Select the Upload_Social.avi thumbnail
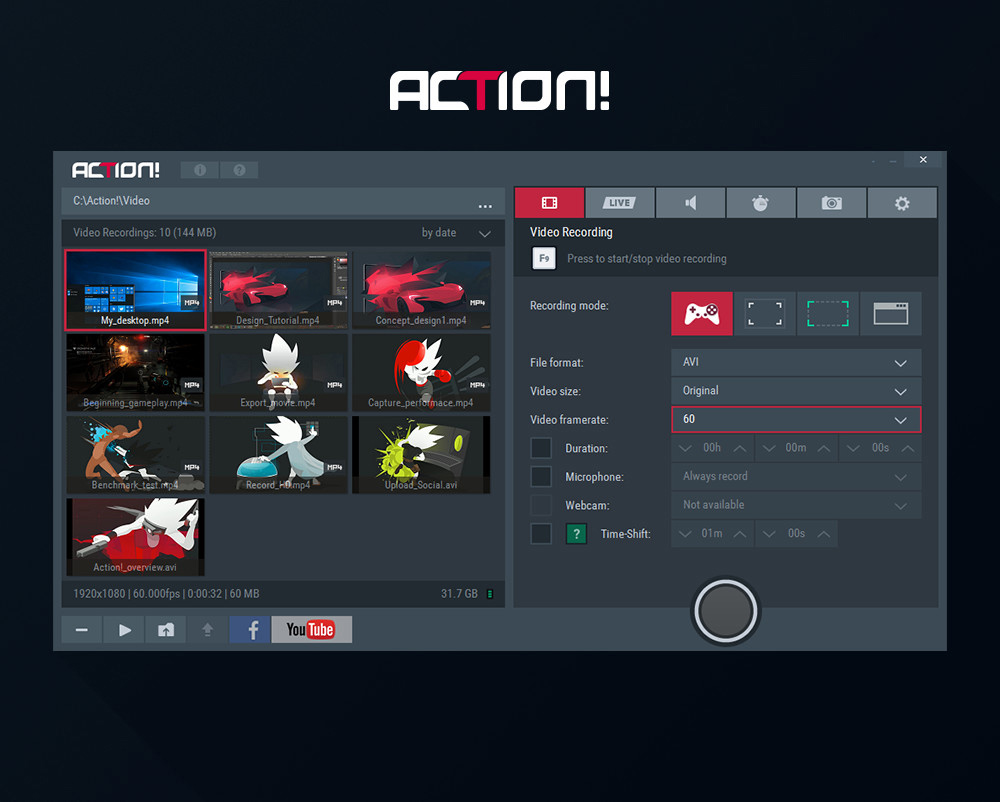Viewport: 1000px width, 802px height. [x=422, y=455]
